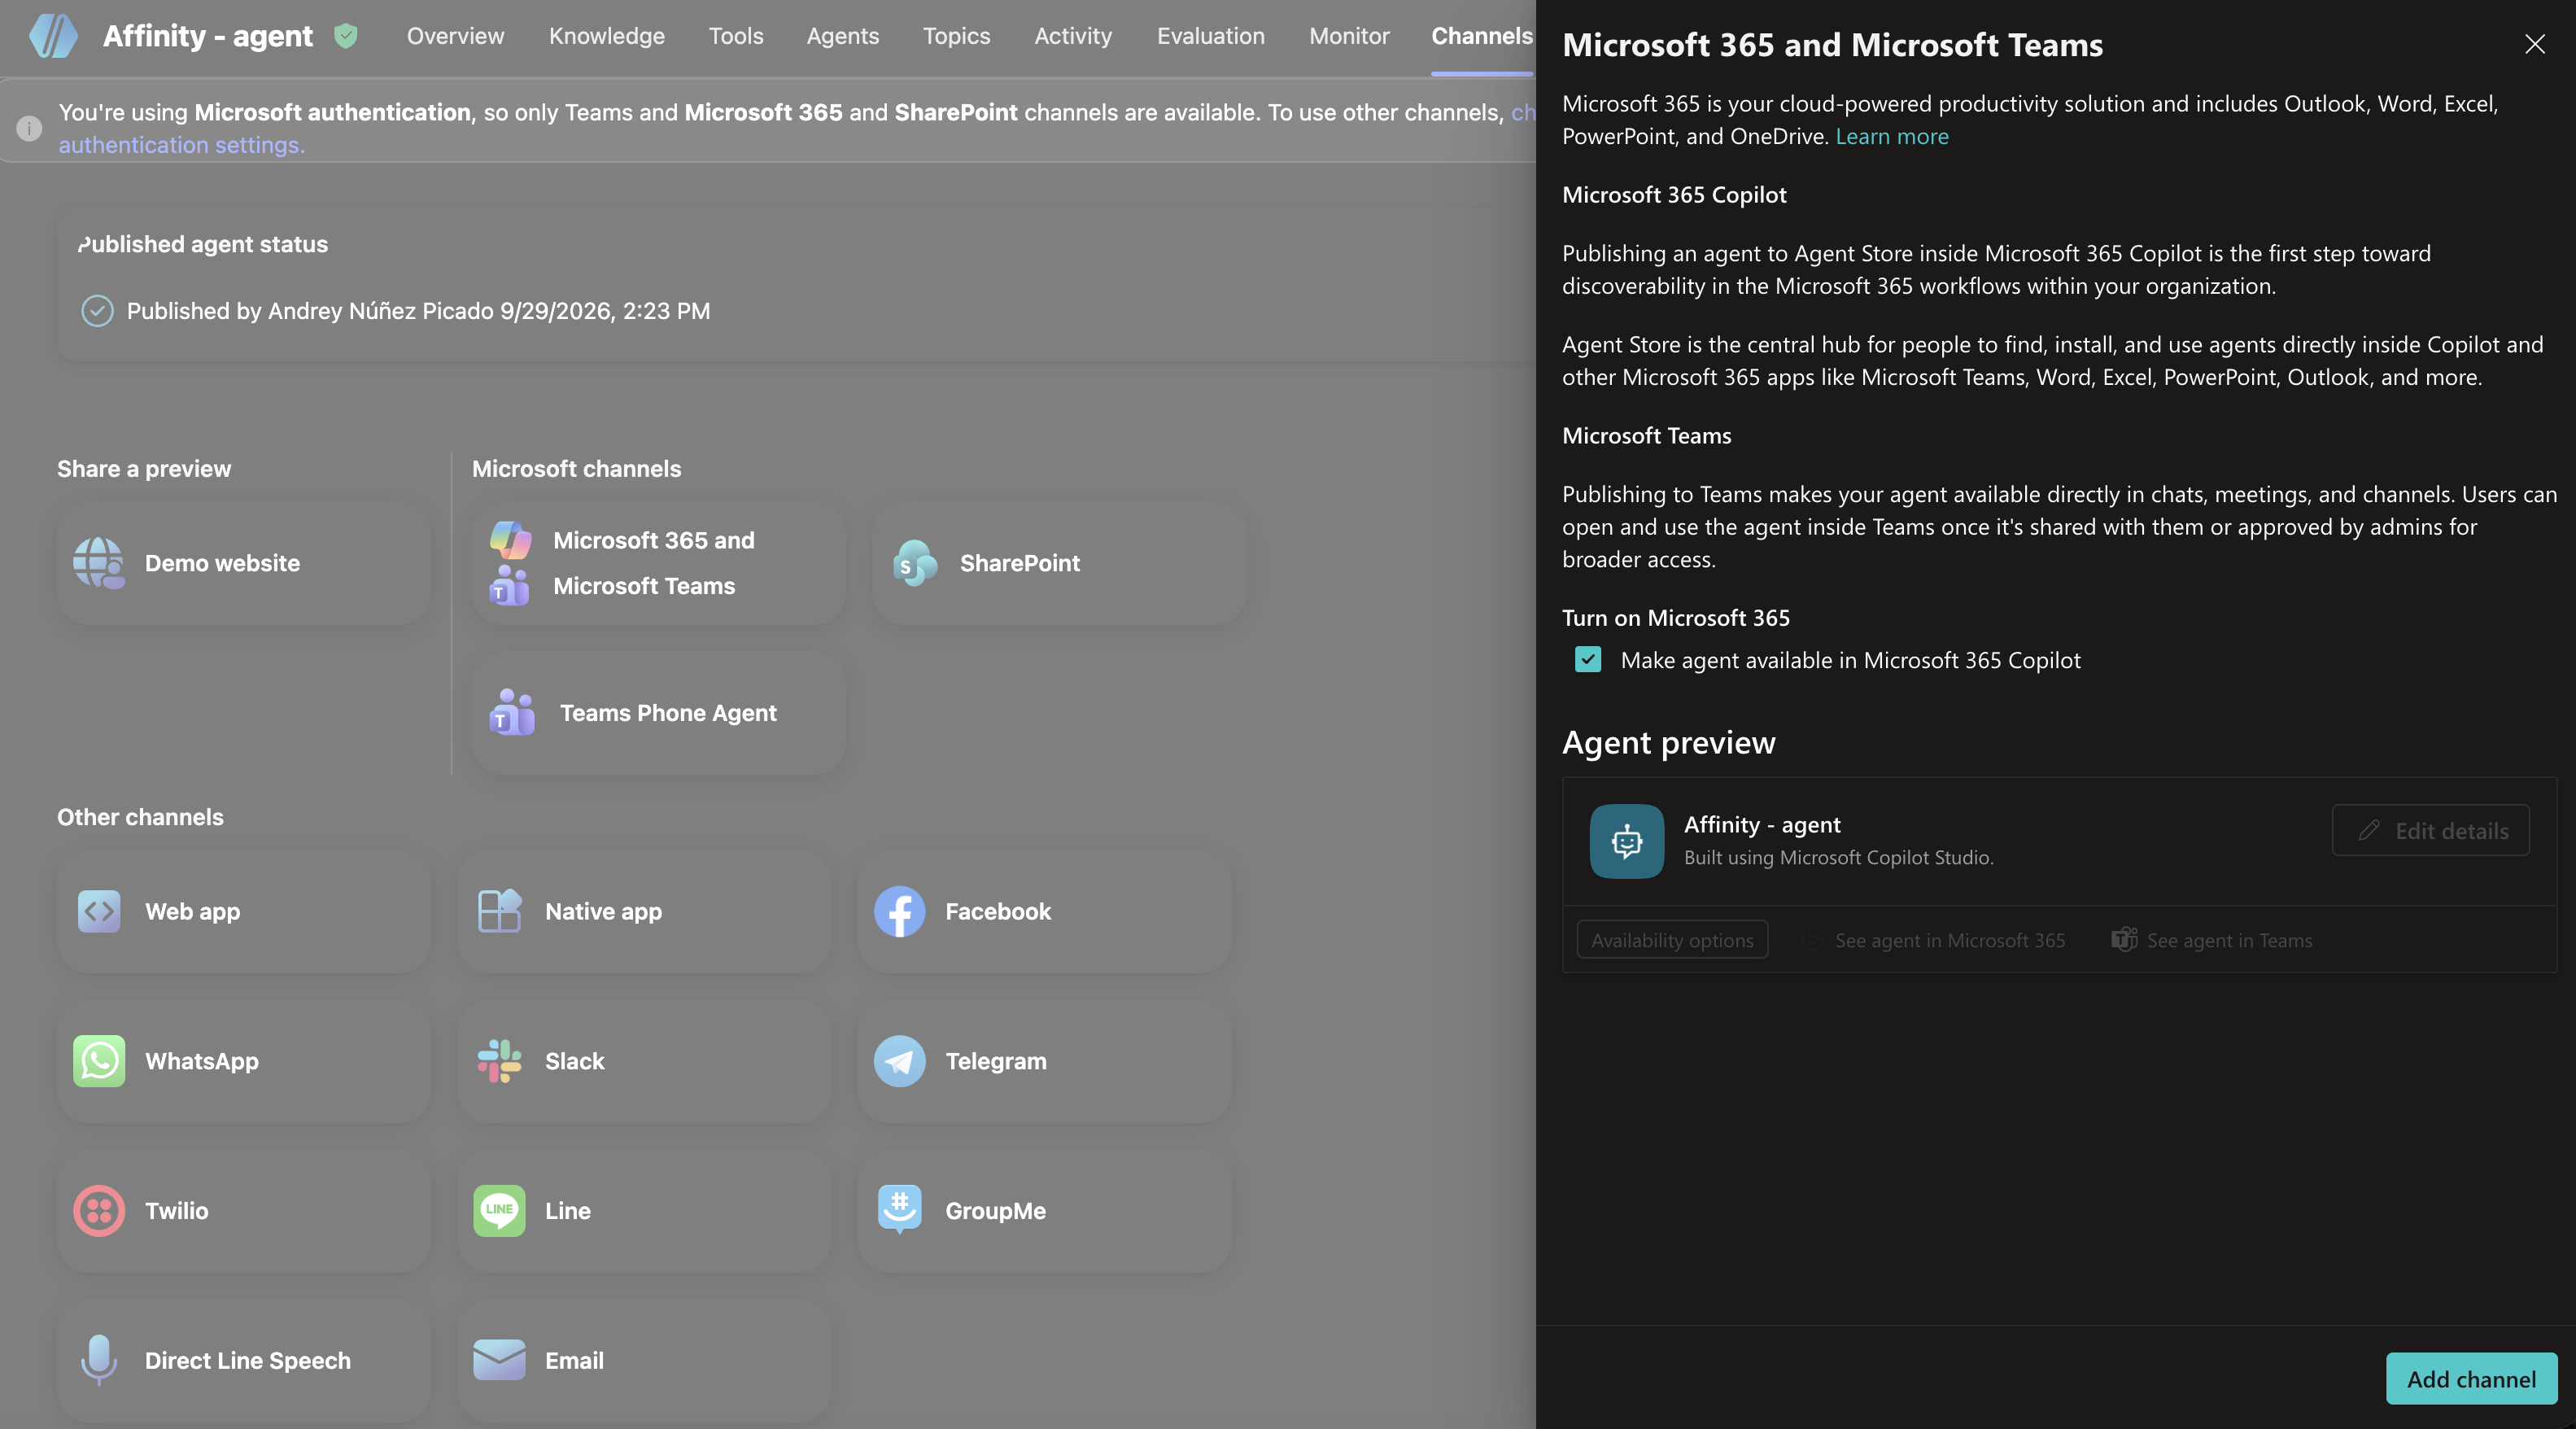
Task: Click the Copilot Studio logo icon
Action: tap(53, 36)
